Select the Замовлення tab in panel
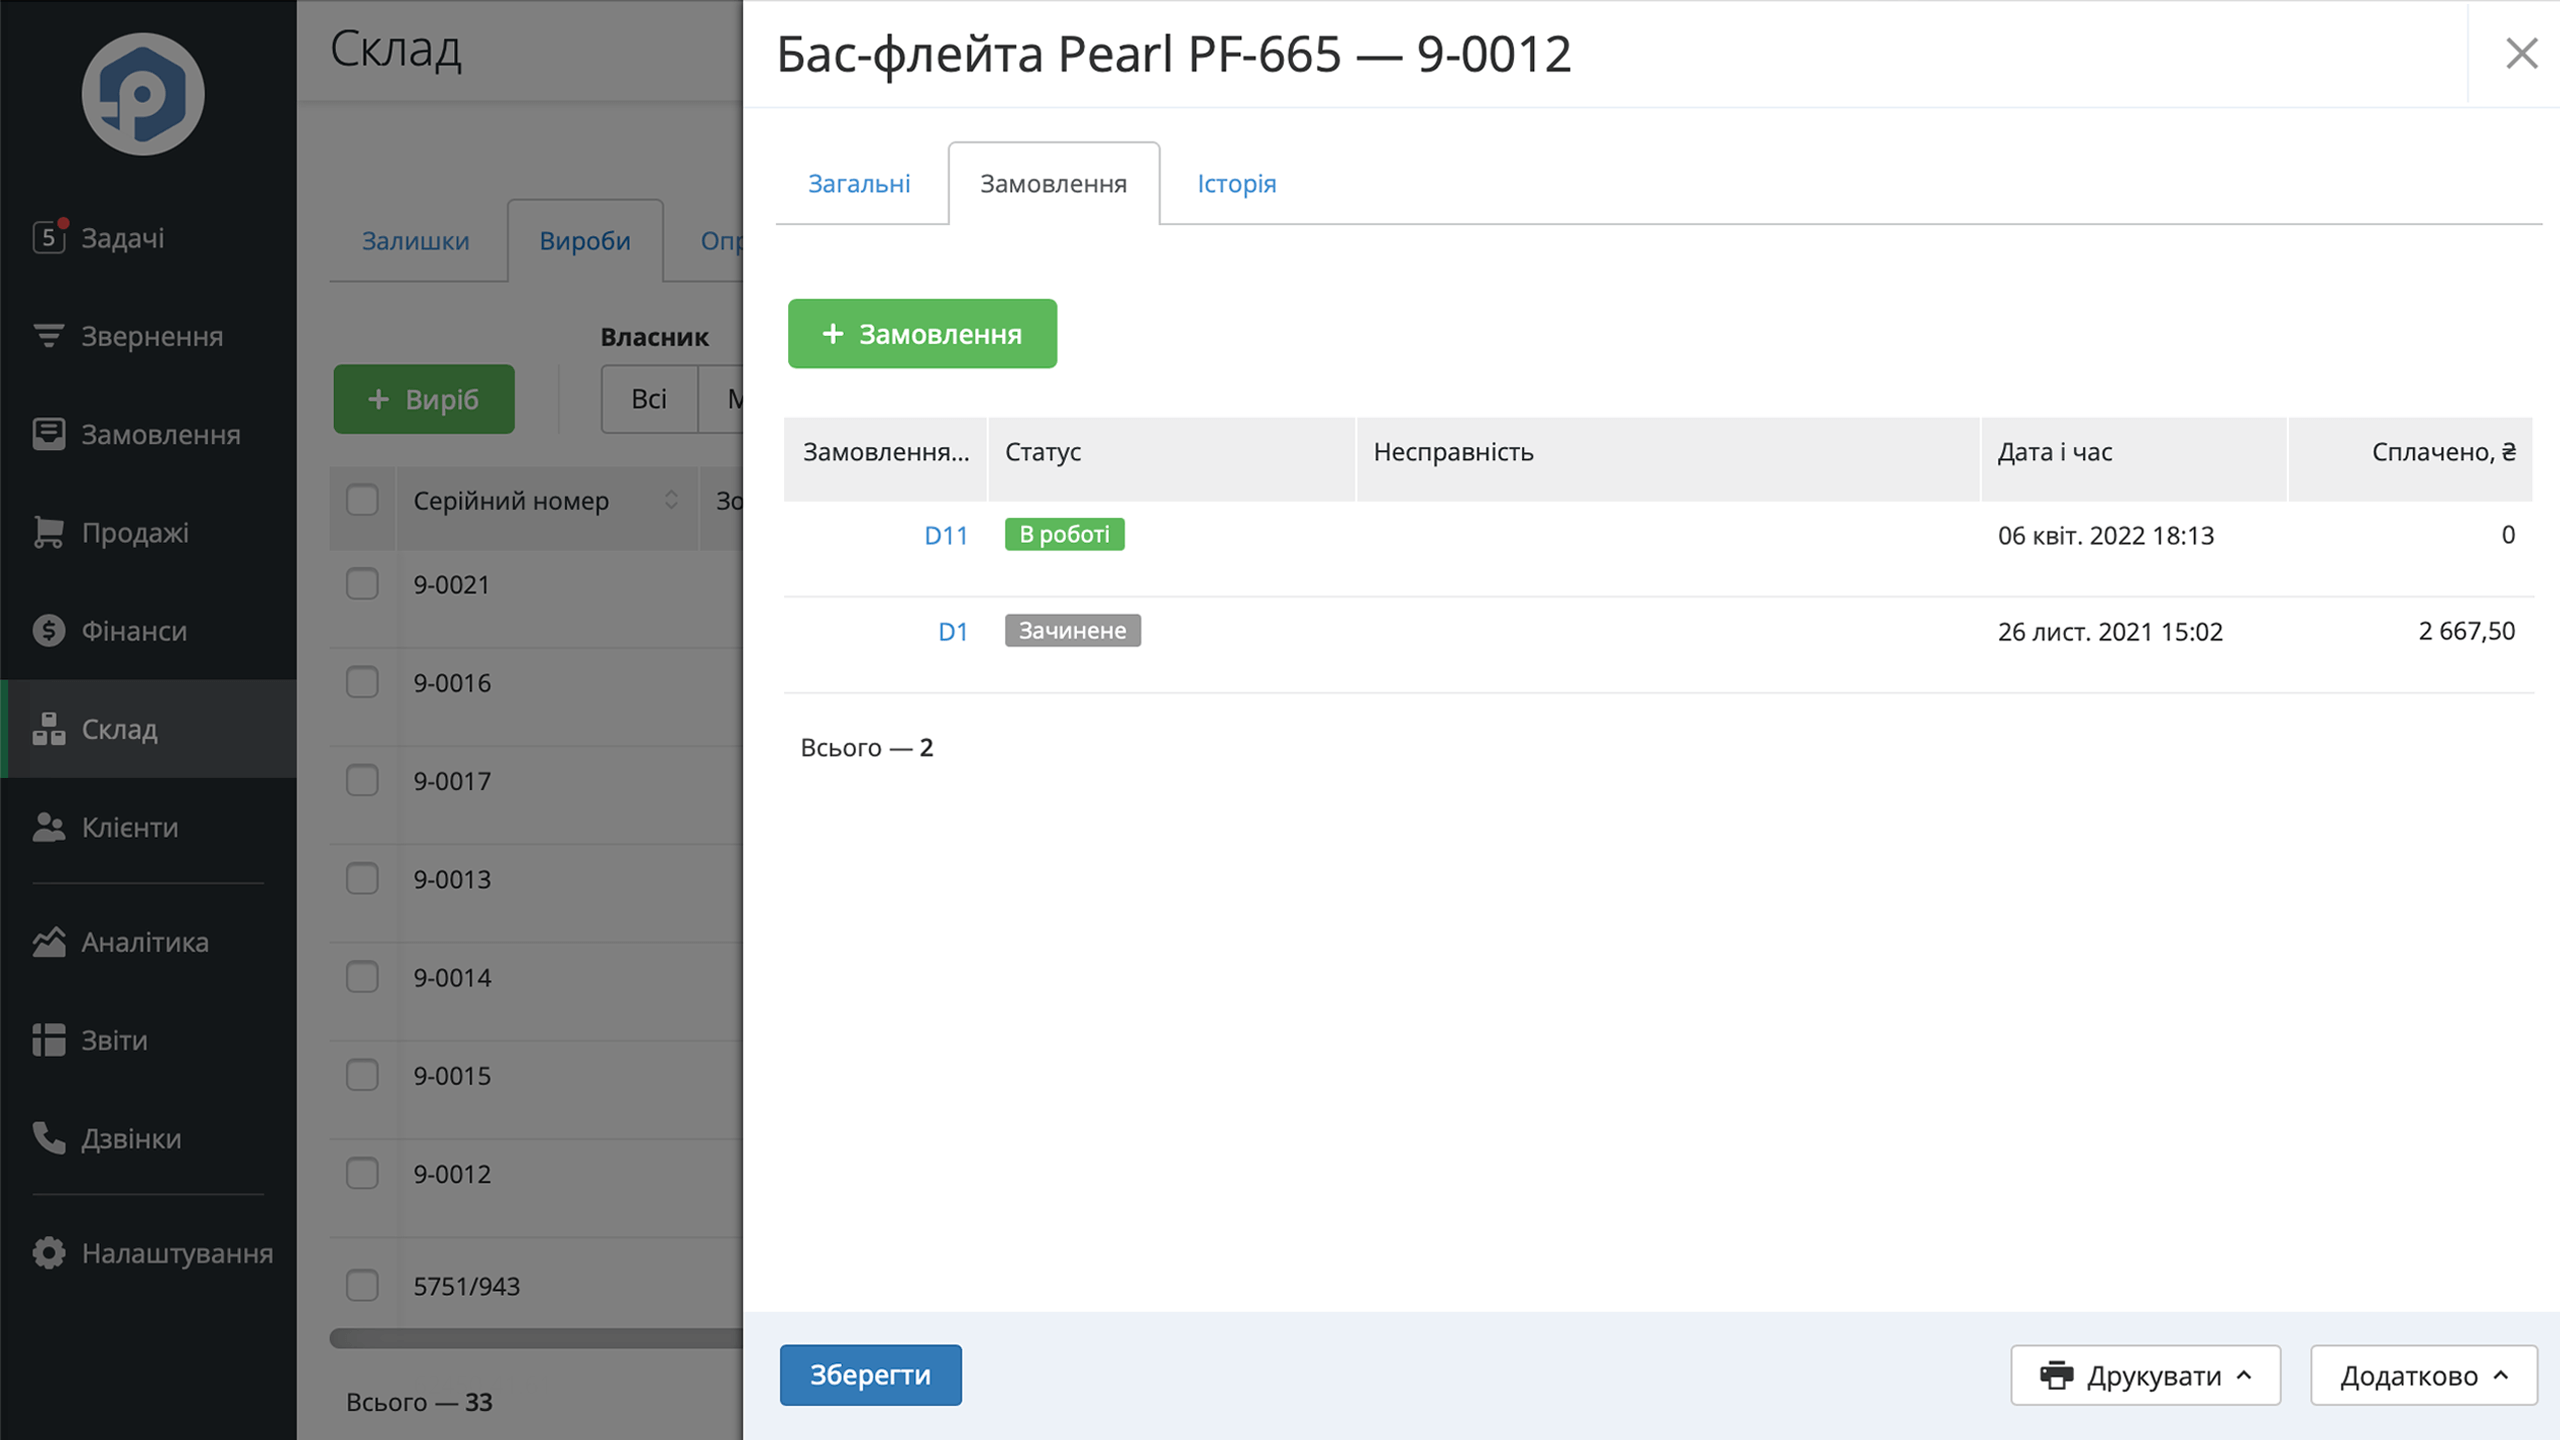 tap(1053, 184)
